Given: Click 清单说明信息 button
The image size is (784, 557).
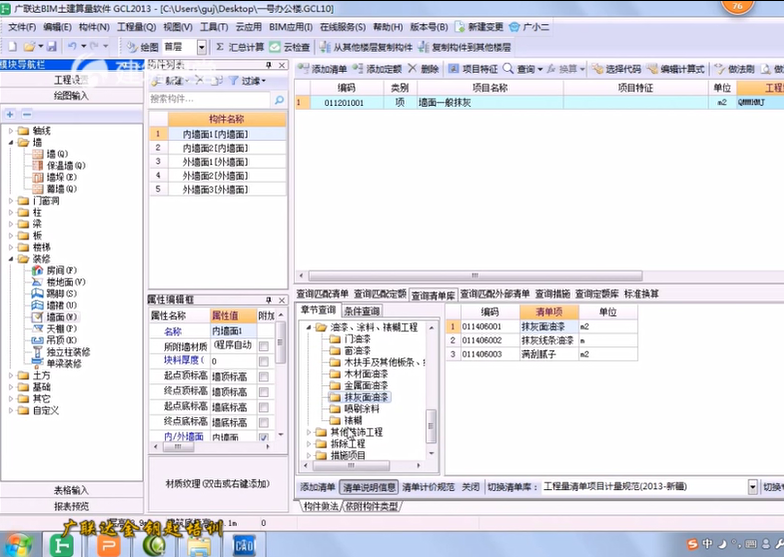Looking at the screenshot, I should coord(369,486).
